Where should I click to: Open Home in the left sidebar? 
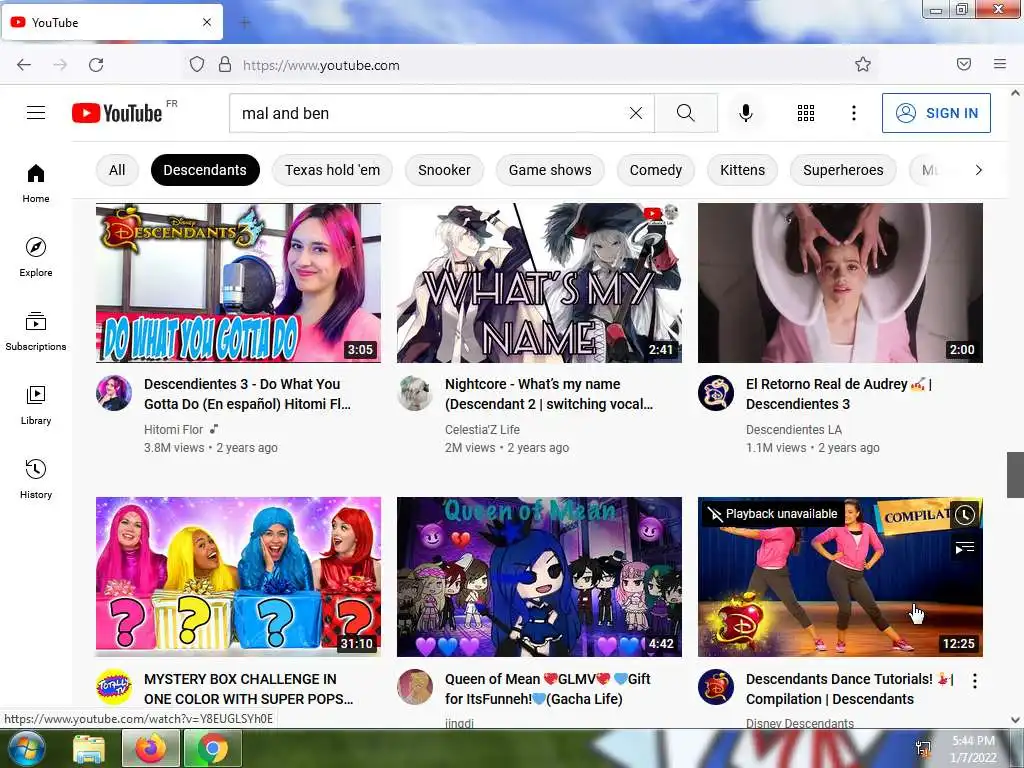coord(36,184)
